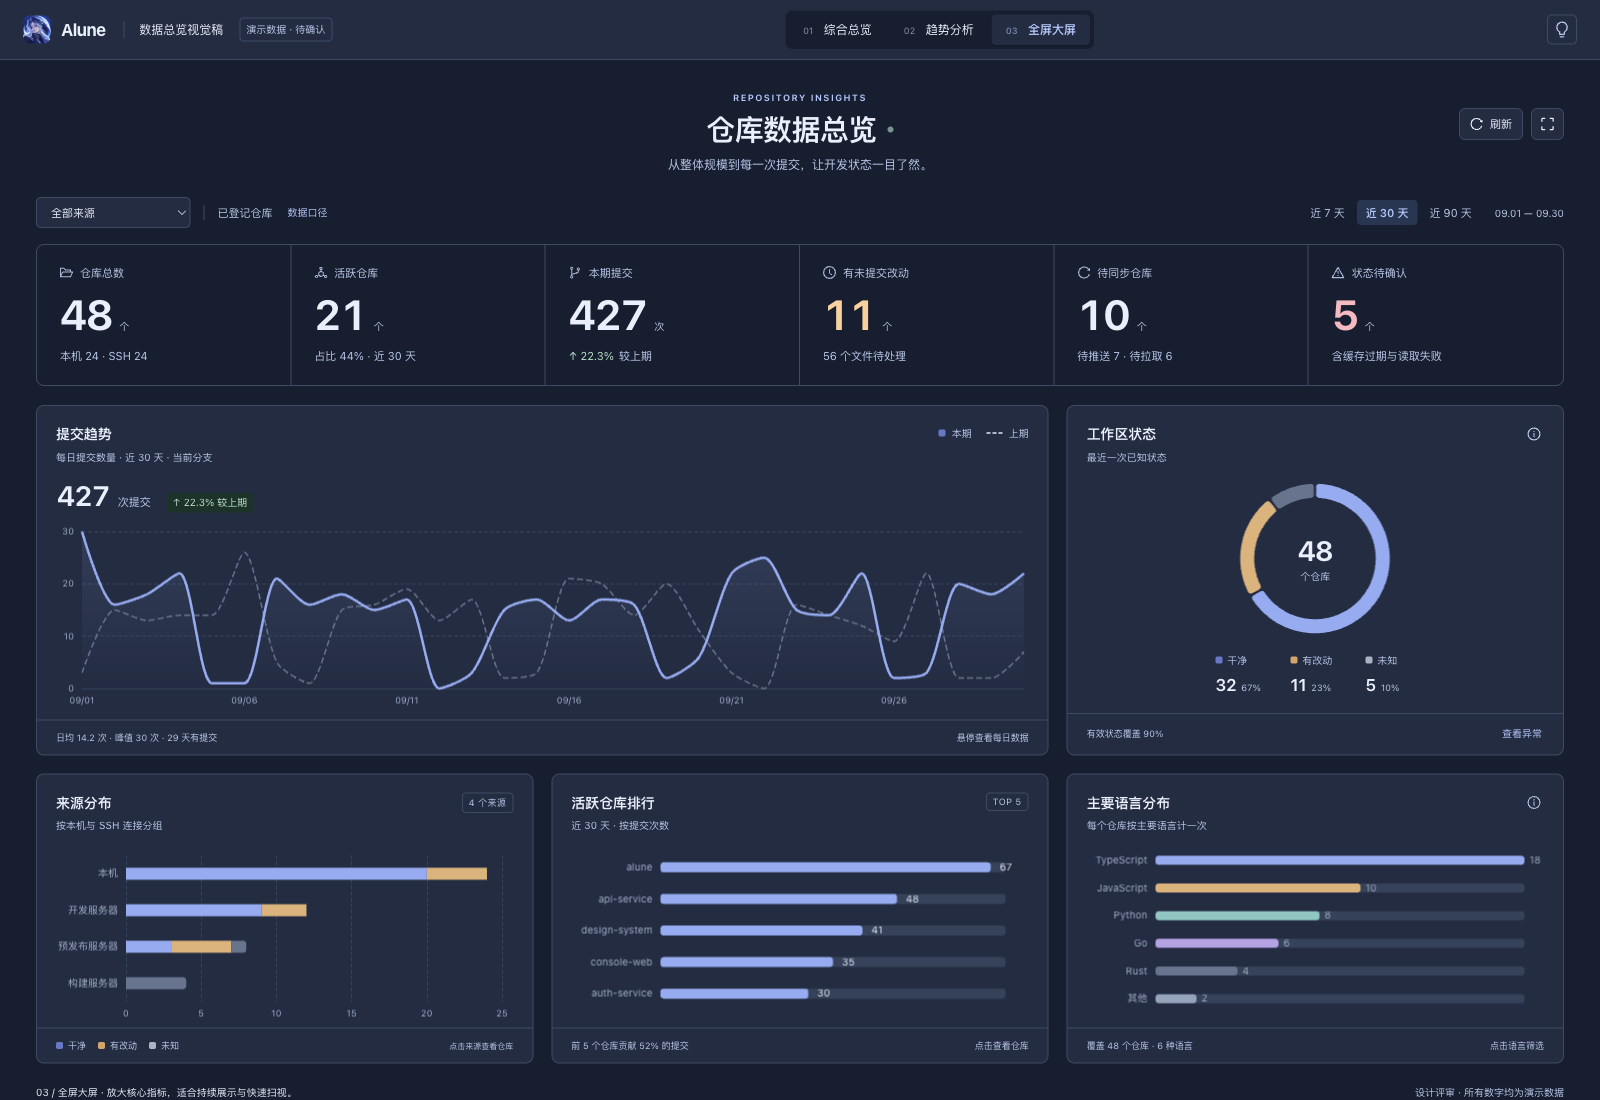The width and height of the screenshot is (1600, 1100).
Task: Click the clock icon beside 有未提交改动
Action: point(829,273)
